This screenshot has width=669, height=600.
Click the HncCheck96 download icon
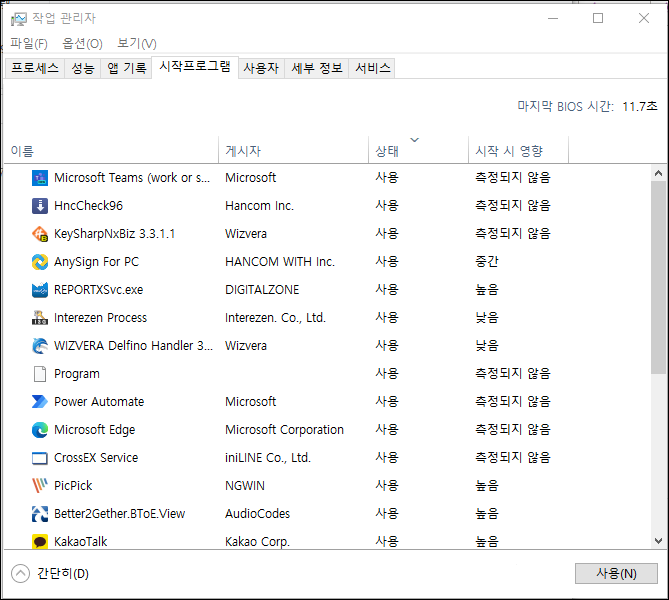coord(40,206)
